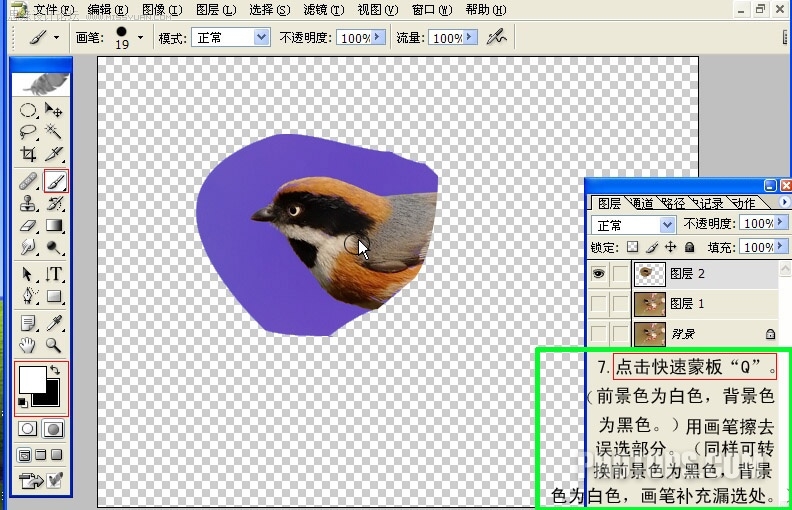Show 背景 layer via visibility box
792x510 pixels.
(x=599, y=333)
